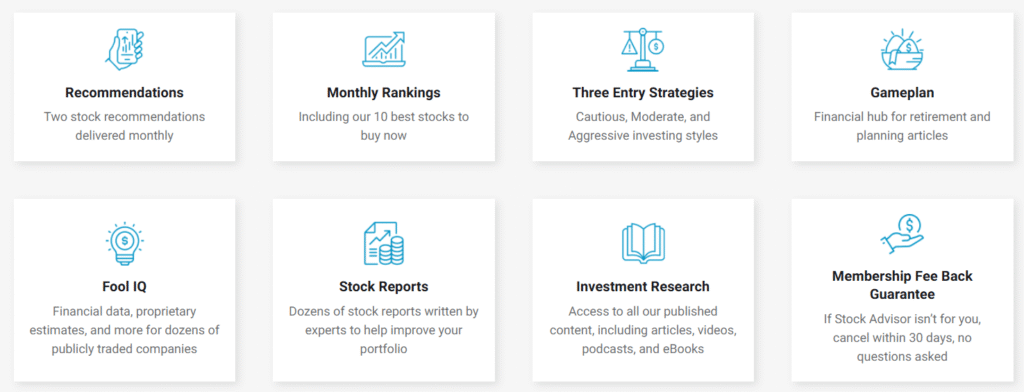Image resolution: width=1024 pixels, height=392 pixels.
Task: Click the coins and document Stock Reports icon
Action: coord(384,244)
